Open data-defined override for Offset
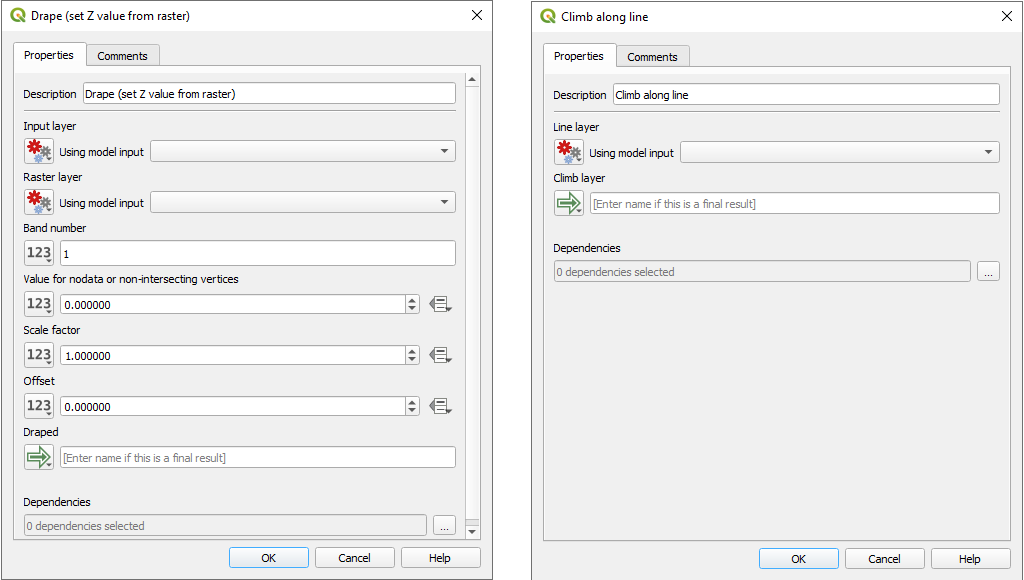Viewport: 1024px width, 580px height. tap(440, 407)
